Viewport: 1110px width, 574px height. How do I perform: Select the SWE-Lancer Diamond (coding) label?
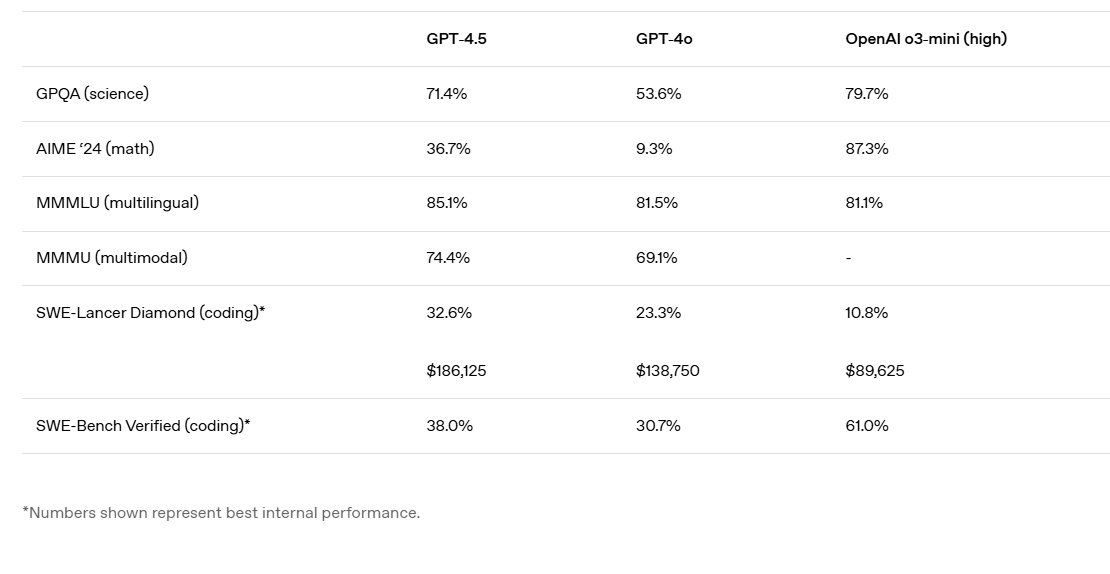point(150,313)
